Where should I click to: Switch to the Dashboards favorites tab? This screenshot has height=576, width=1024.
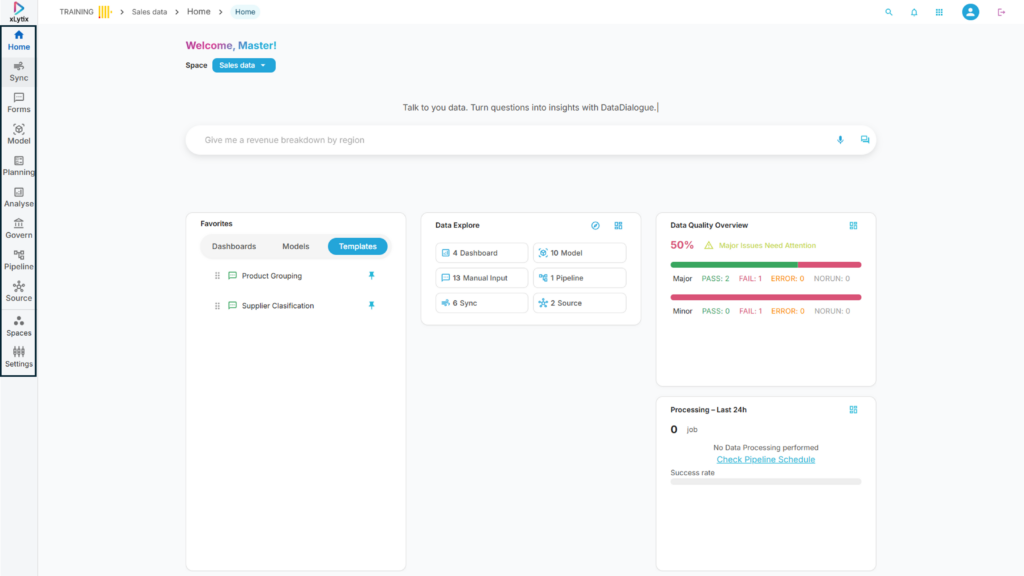pyautogui.click(x=234, y=246)
